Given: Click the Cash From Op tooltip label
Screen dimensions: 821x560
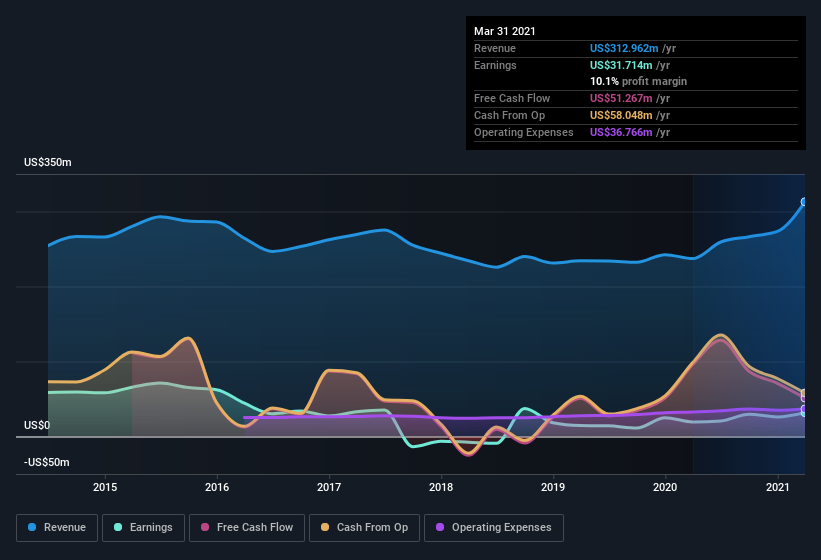Looking at the screenshot, I should (x=509, y=115).
